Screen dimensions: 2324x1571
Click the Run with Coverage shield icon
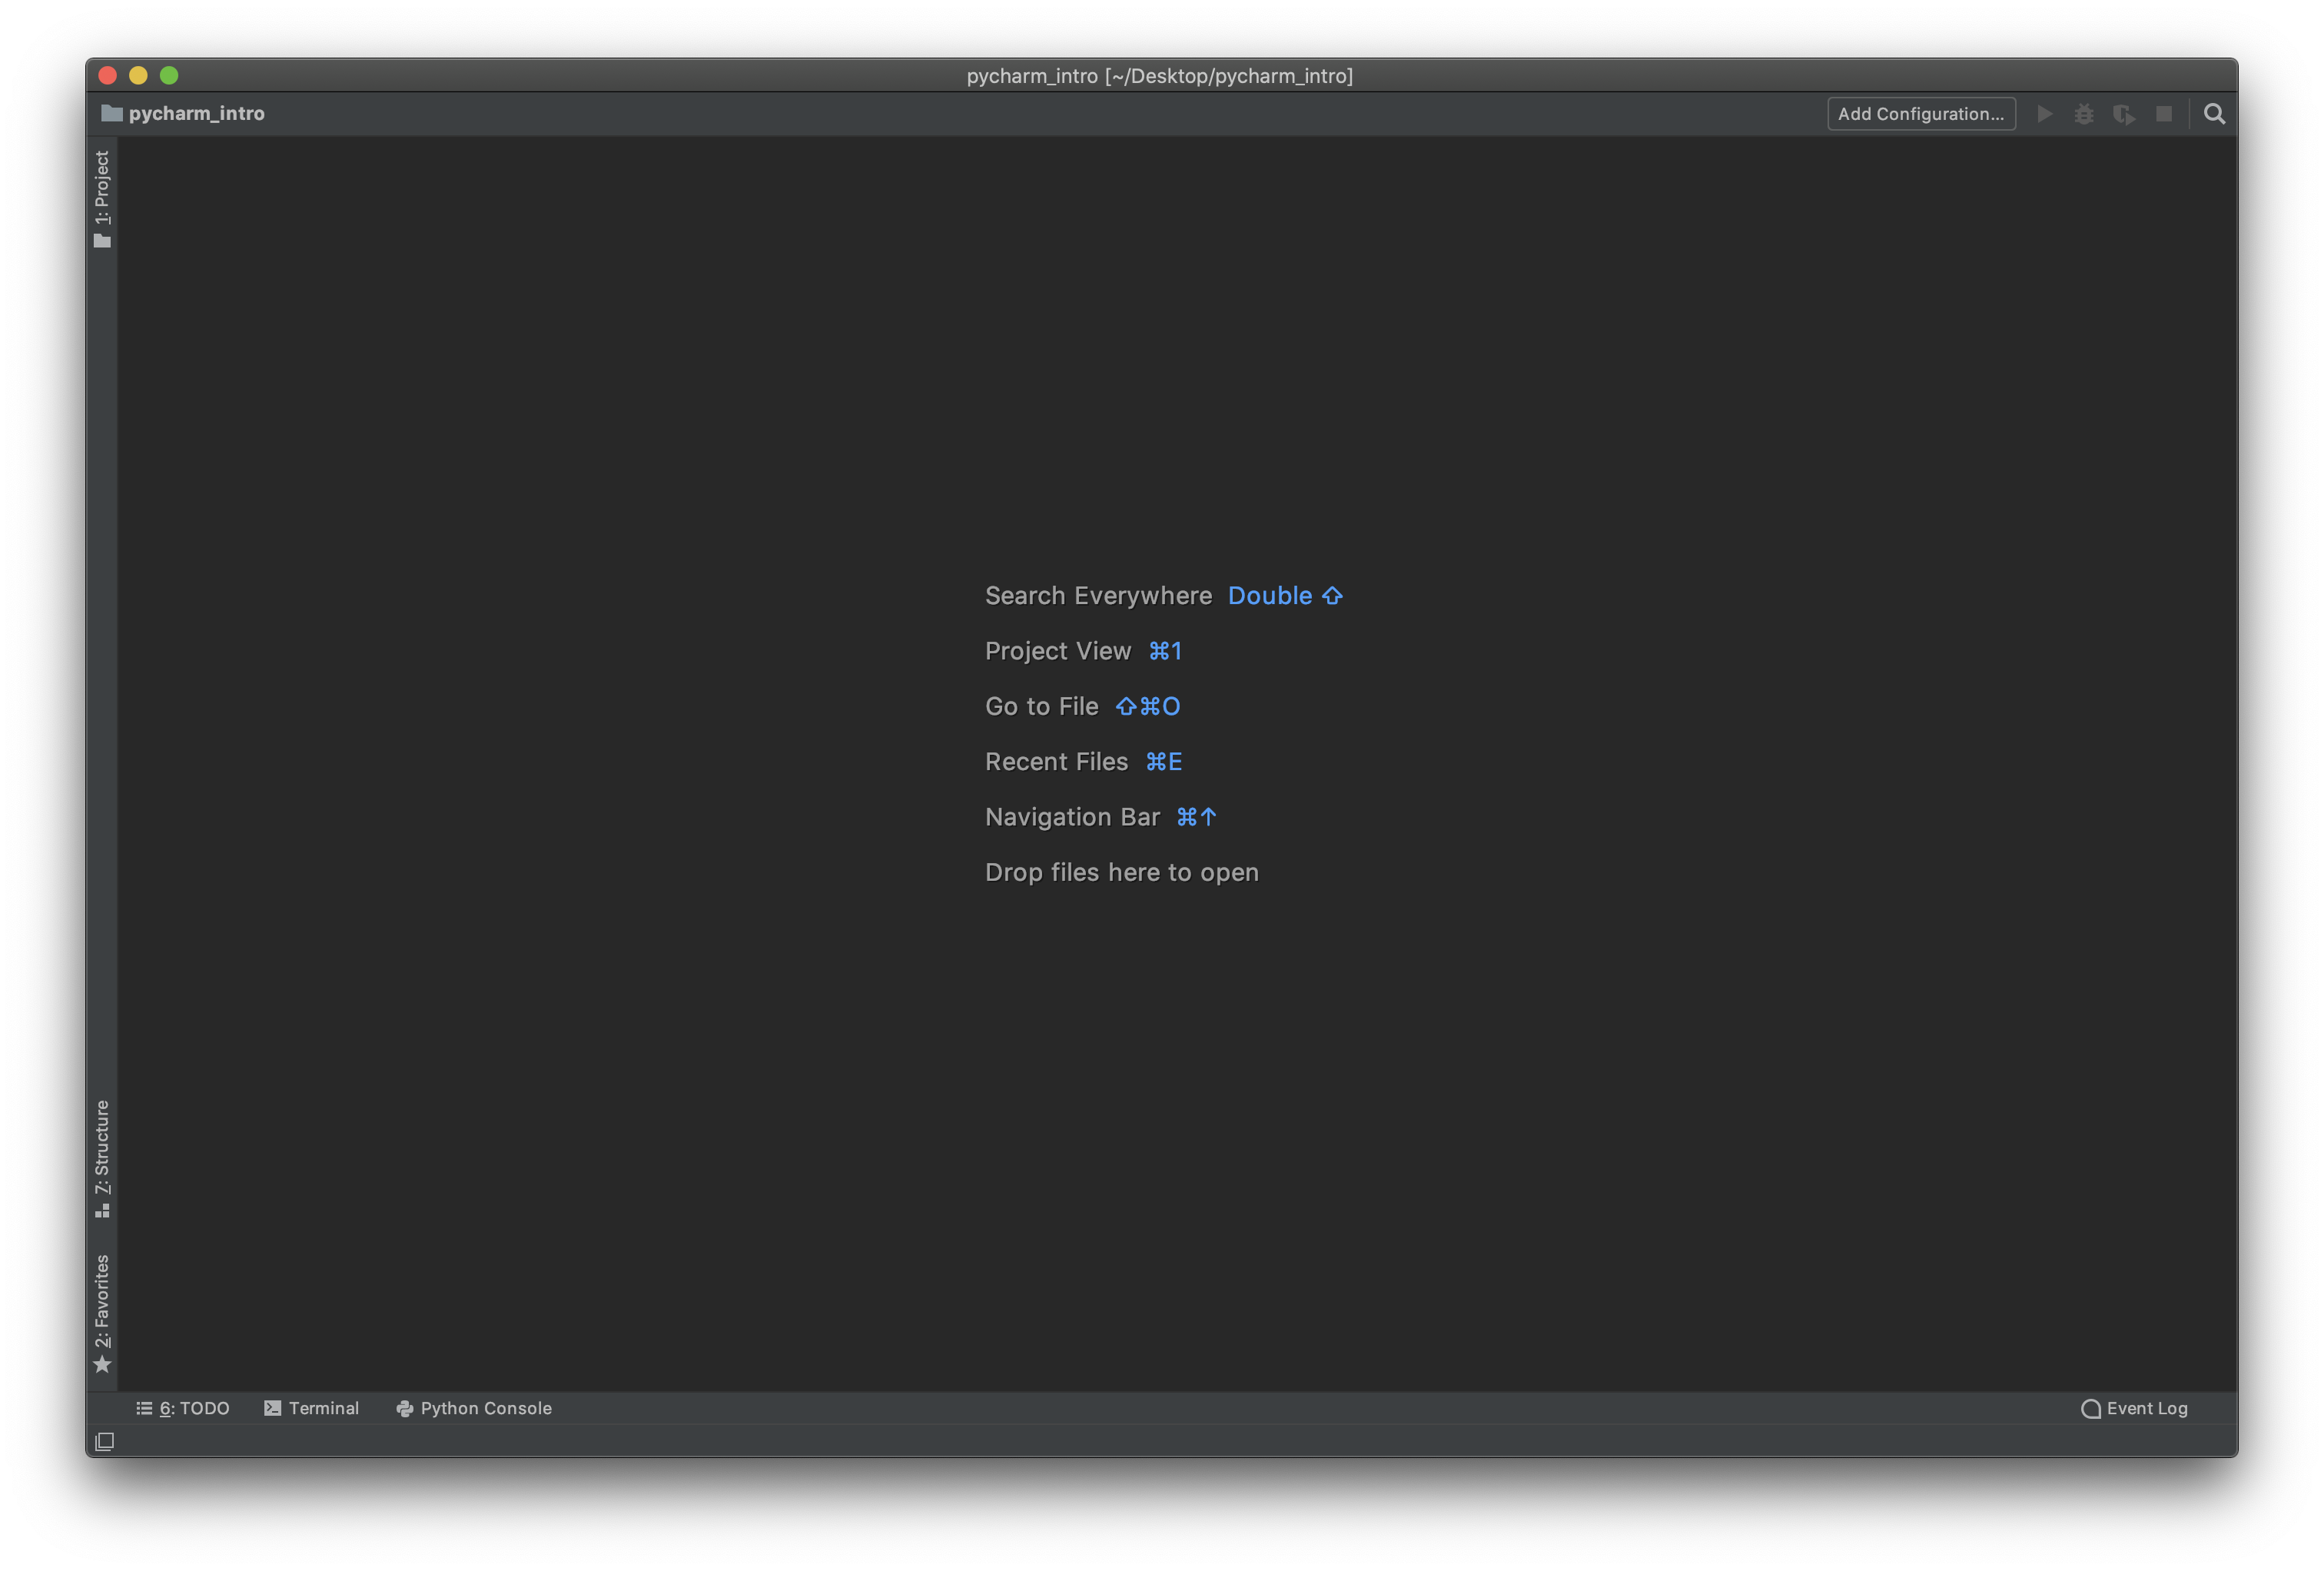pyautogui.click(x=2124, y=113)
